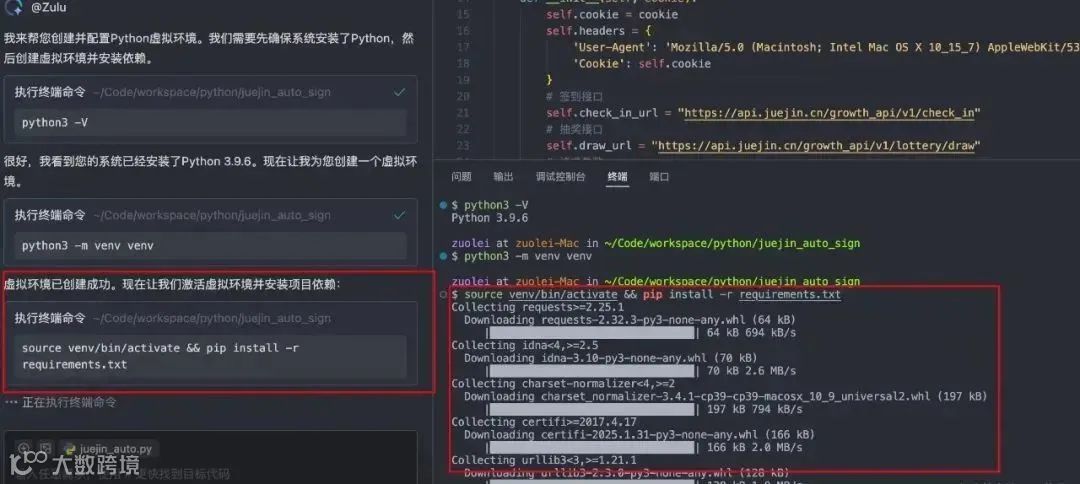Click the Python icon on juejin_auto.py chip
Viewport: 1080px width, 484px height.
click(70, 449)
